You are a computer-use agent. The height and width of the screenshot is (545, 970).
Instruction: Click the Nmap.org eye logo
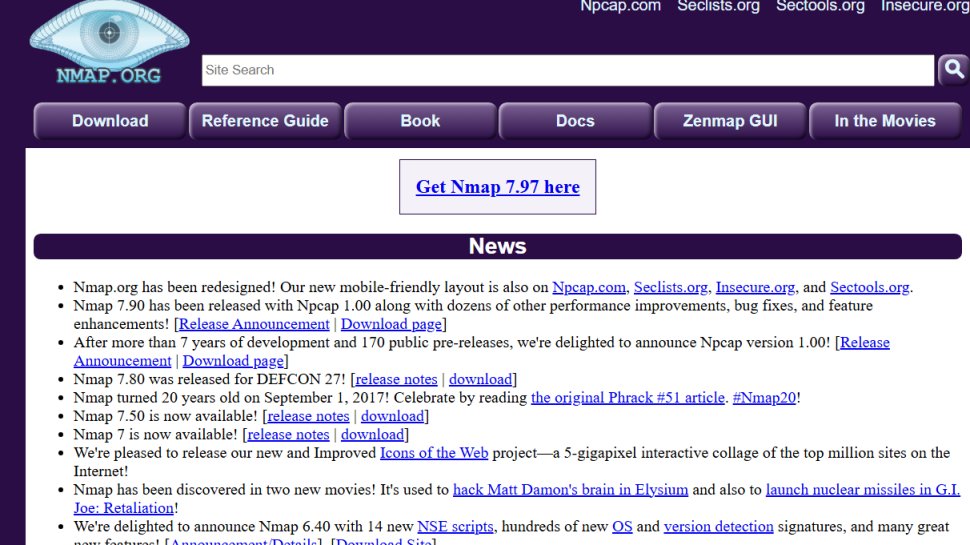[x=109, y=42]
